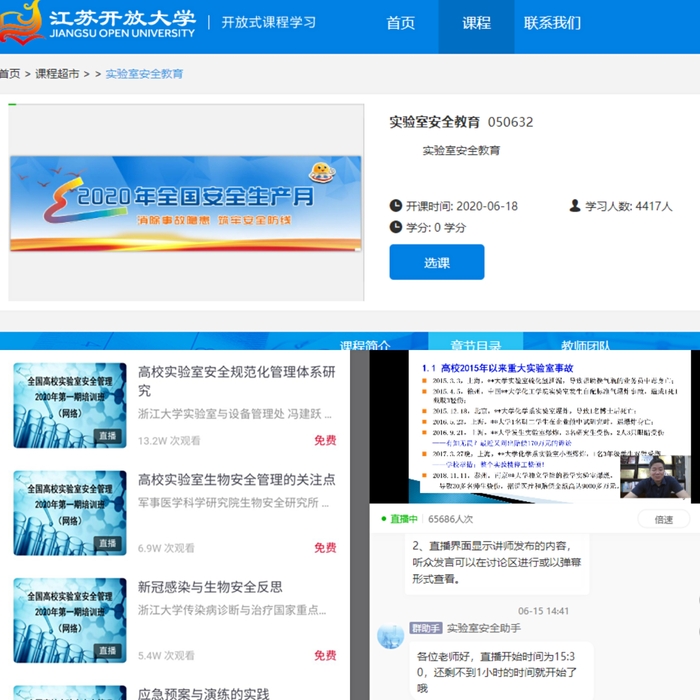This screenshot has height=700, width=700.
Task: Switch to the 章节目录 tab
Action: [x=475, y=346]
